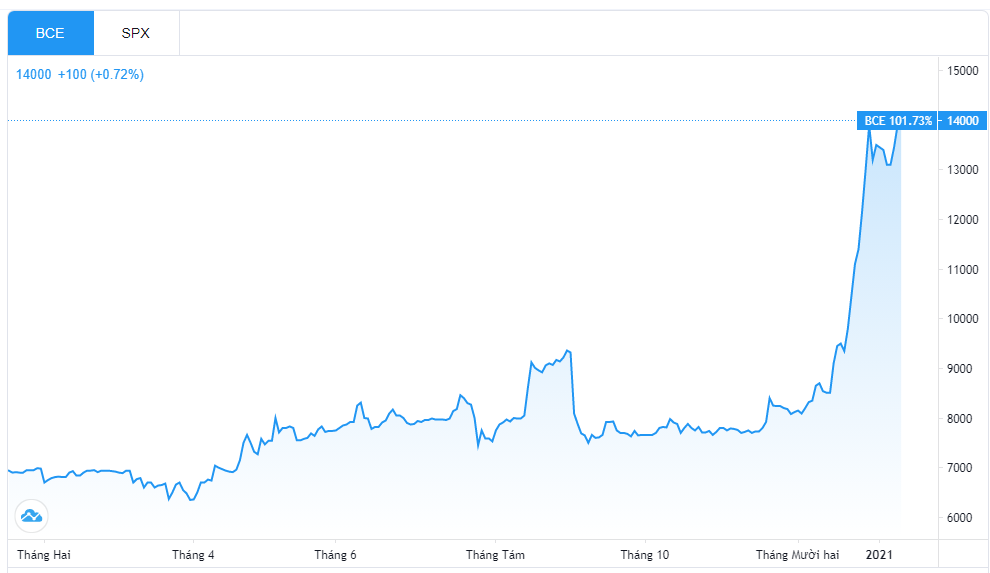
Task: Click the Tháng 6 time axis label
Action: [335, 555]
